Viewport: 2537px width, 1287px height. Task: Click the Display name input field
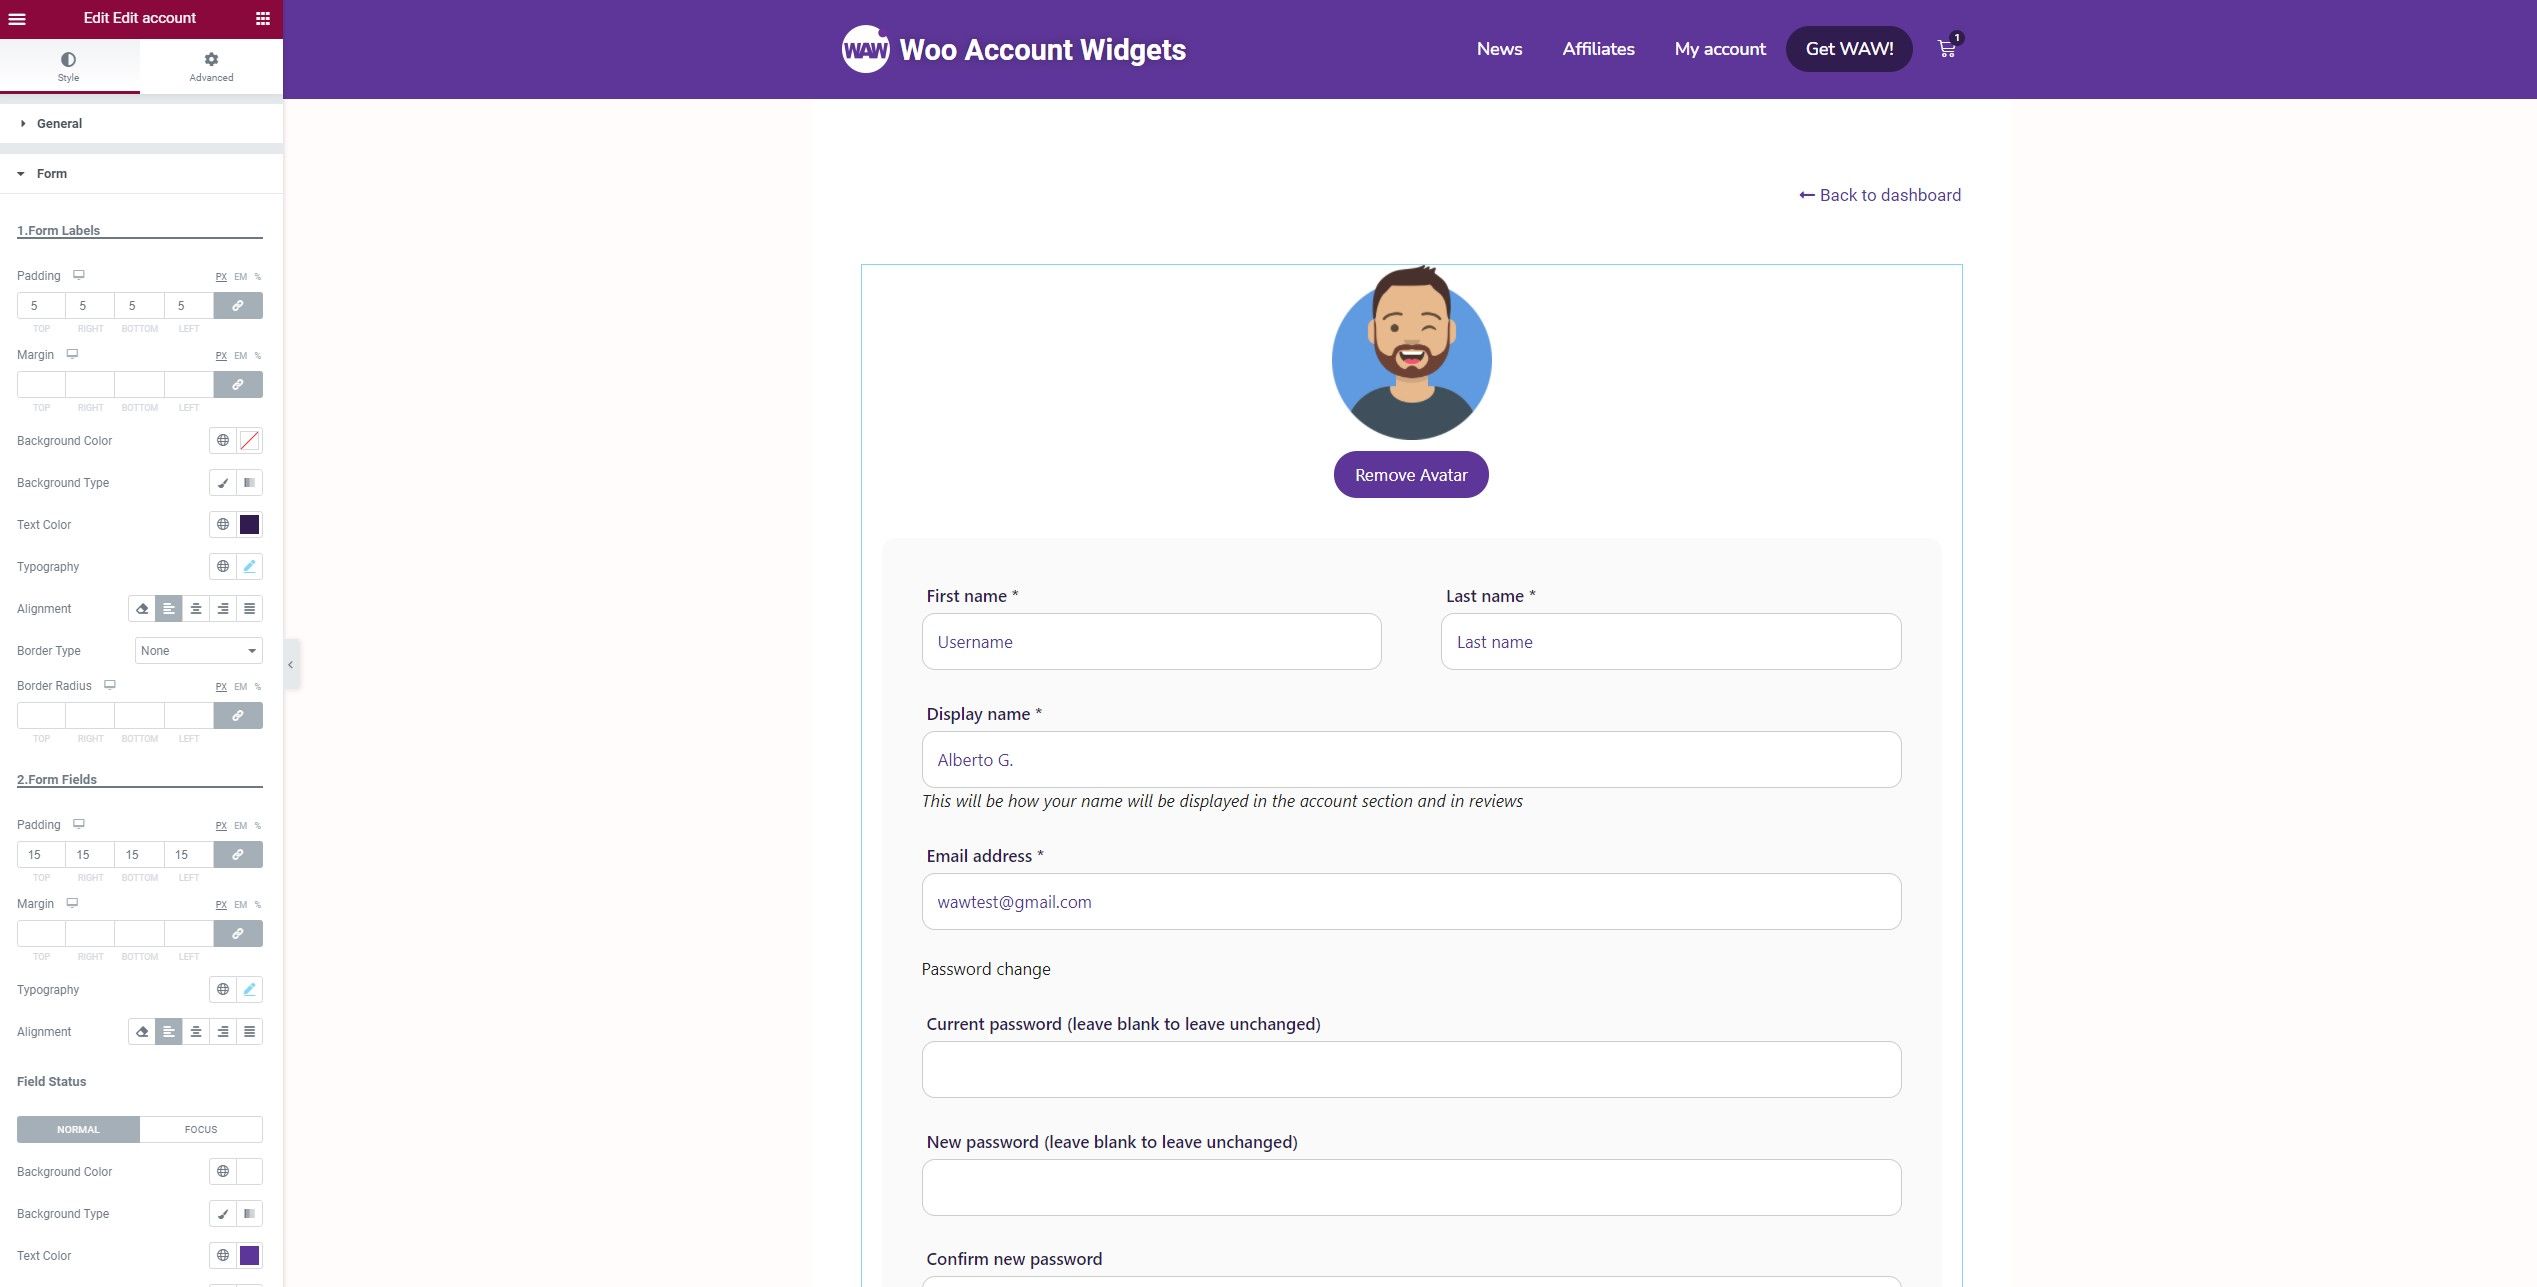tap(1411, 759)
